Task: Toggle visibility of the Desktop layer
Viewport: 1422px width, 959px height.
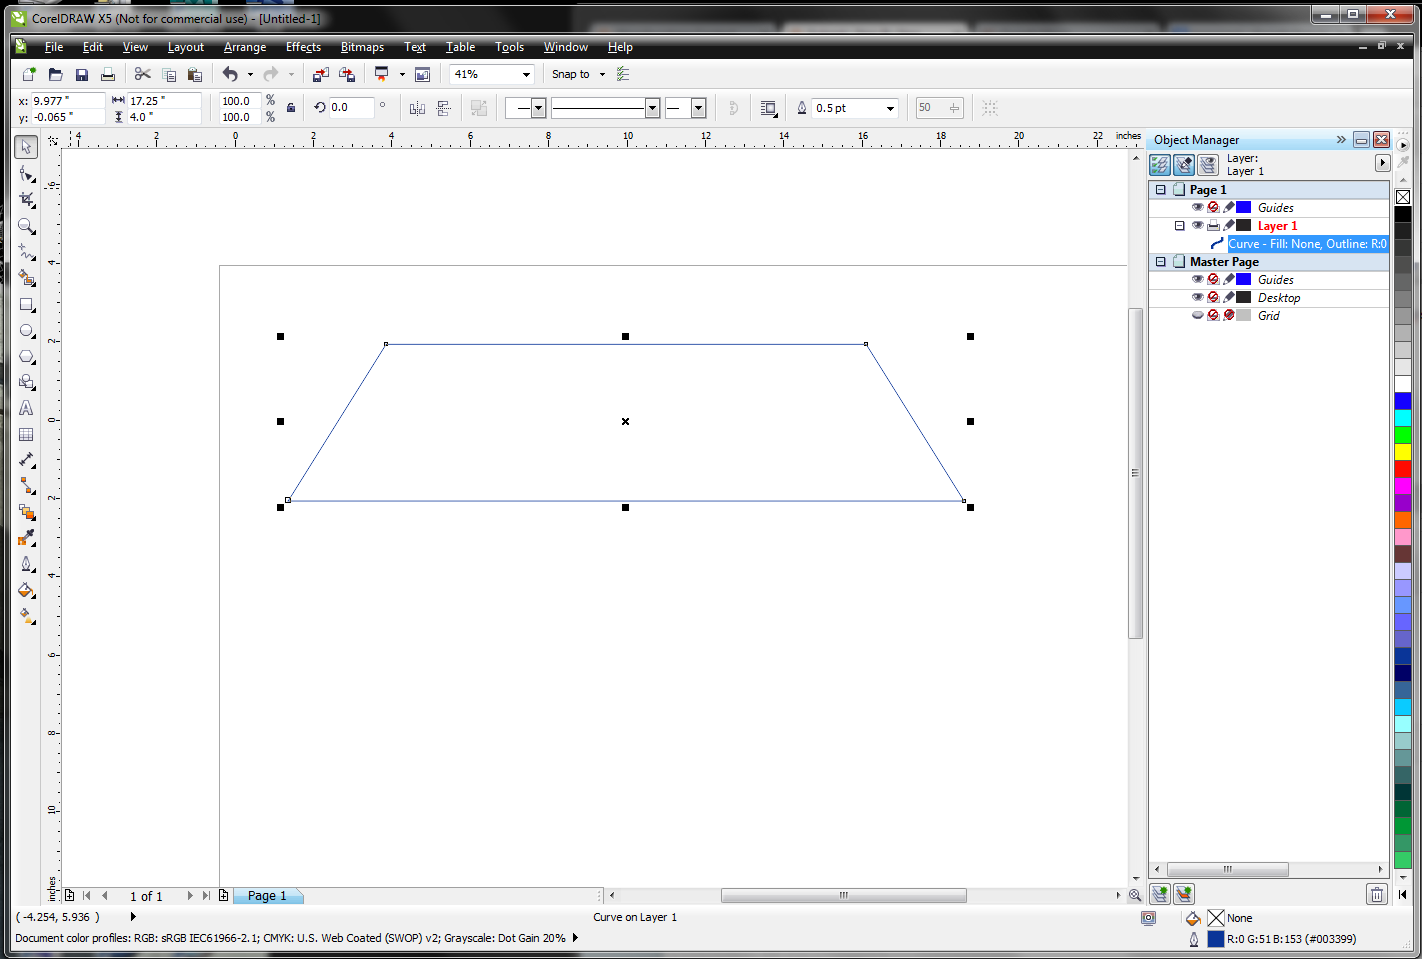Action: click(x=1197, y=298)
